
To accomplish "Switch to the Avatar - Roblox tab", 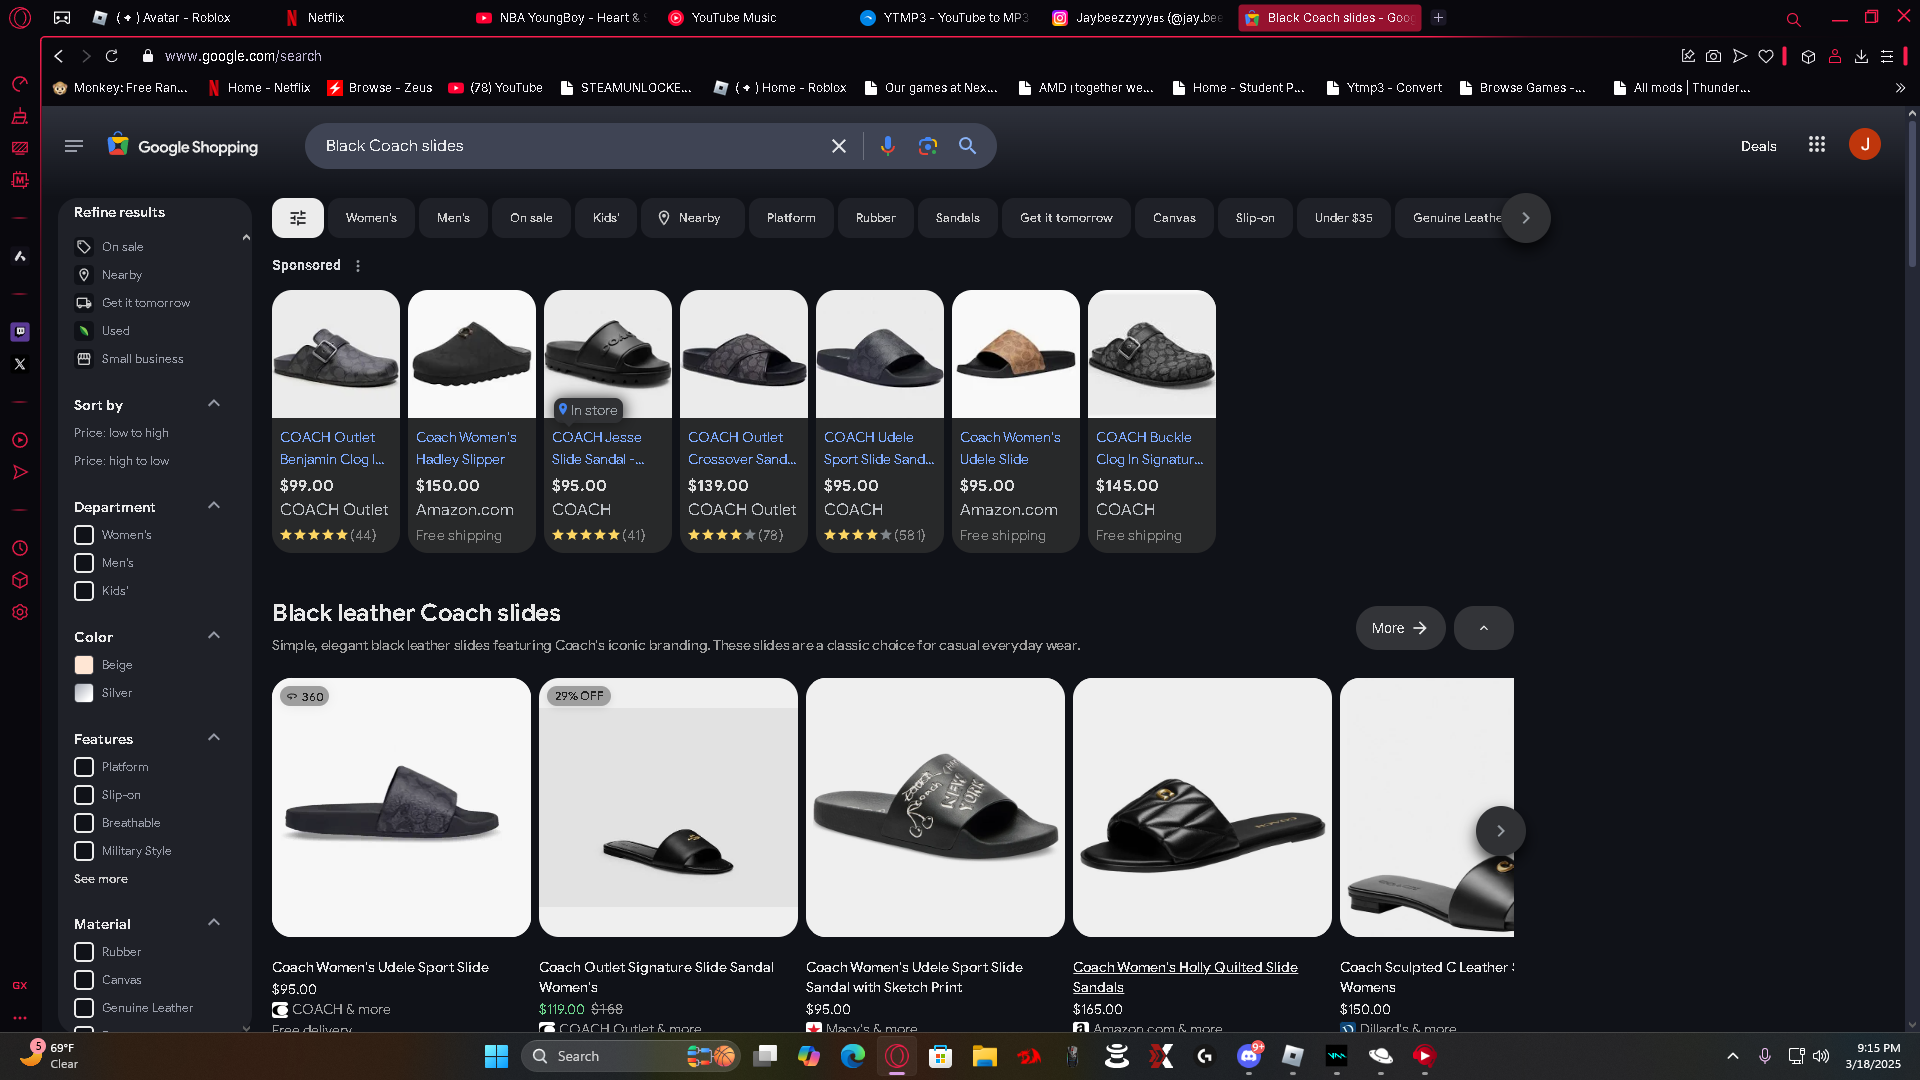I will click(x=173, y=18).
